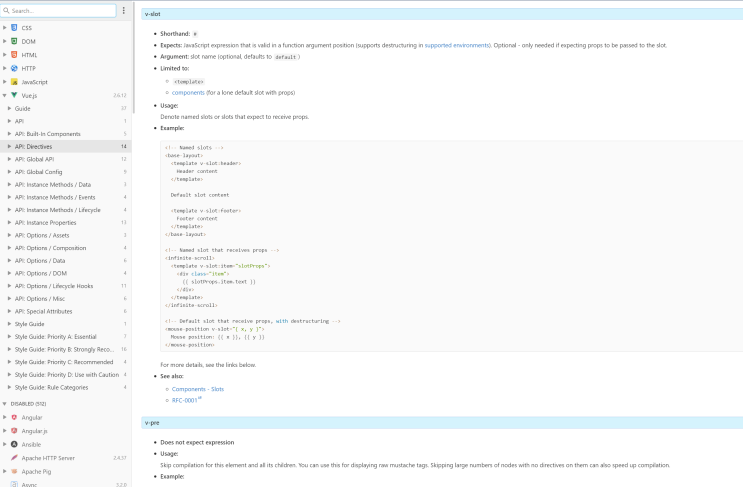Select the Ansible icon
Viewport: 743px width, 487px height.
pyautogui.click(x=14, y=444)
